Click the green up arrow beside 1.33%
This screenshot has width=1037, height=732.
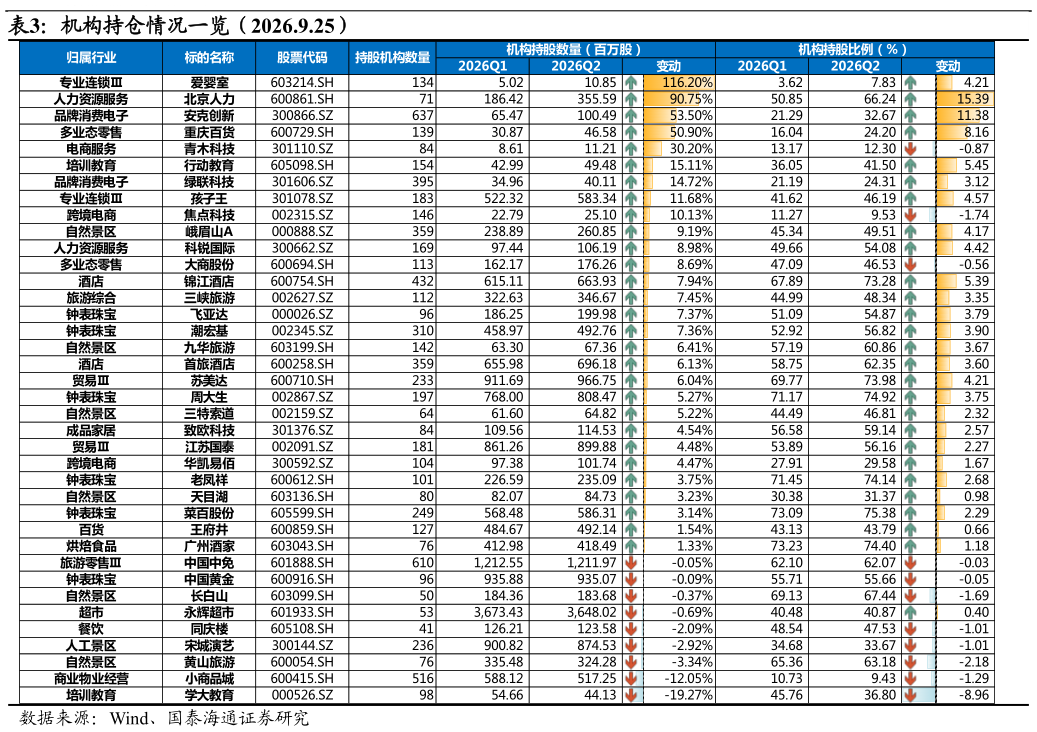point(631,546)
